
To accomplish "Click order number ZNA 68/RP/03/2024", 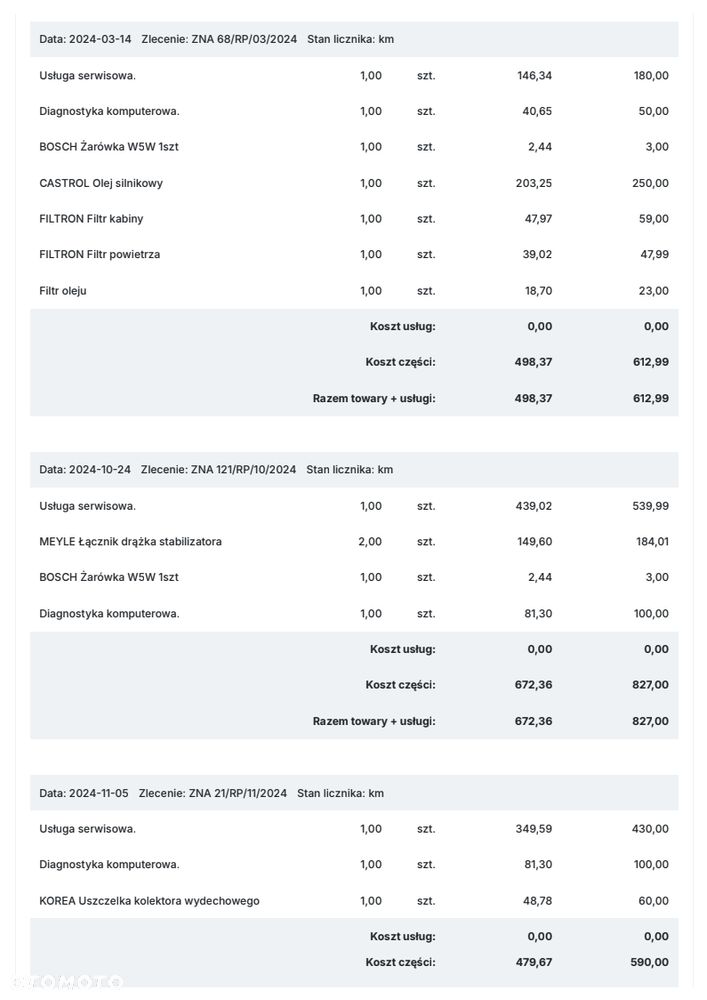I will click(244, 39).
